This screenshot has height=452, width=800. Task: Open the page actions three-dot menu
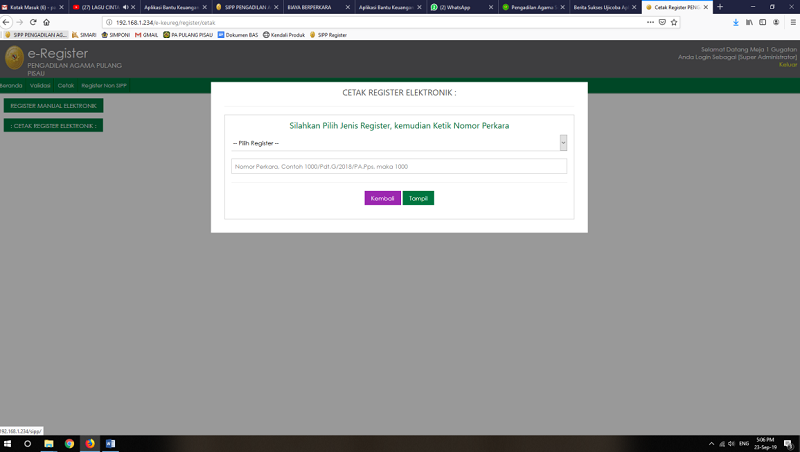648,21
